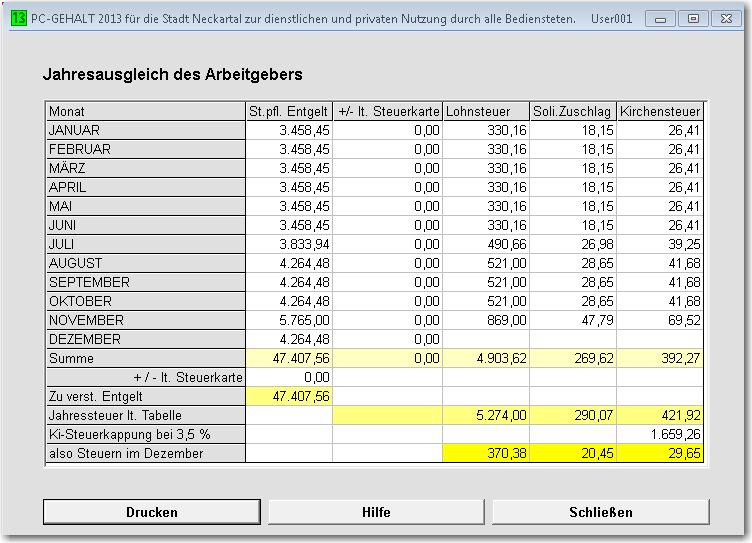This screenshot has height=543, width=752.
Task: Open Hilfe for this dialog
Action: coord(376,512)
